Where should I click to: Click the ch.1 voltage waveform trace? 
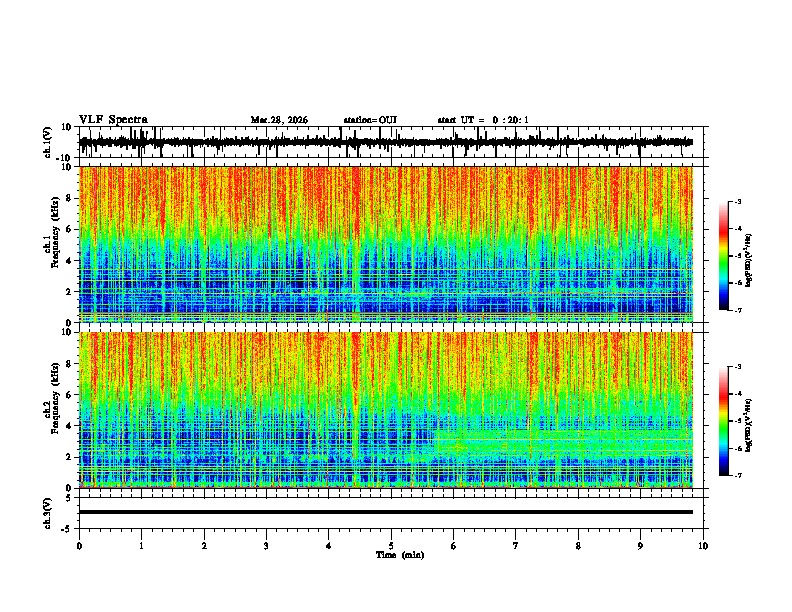386,142
